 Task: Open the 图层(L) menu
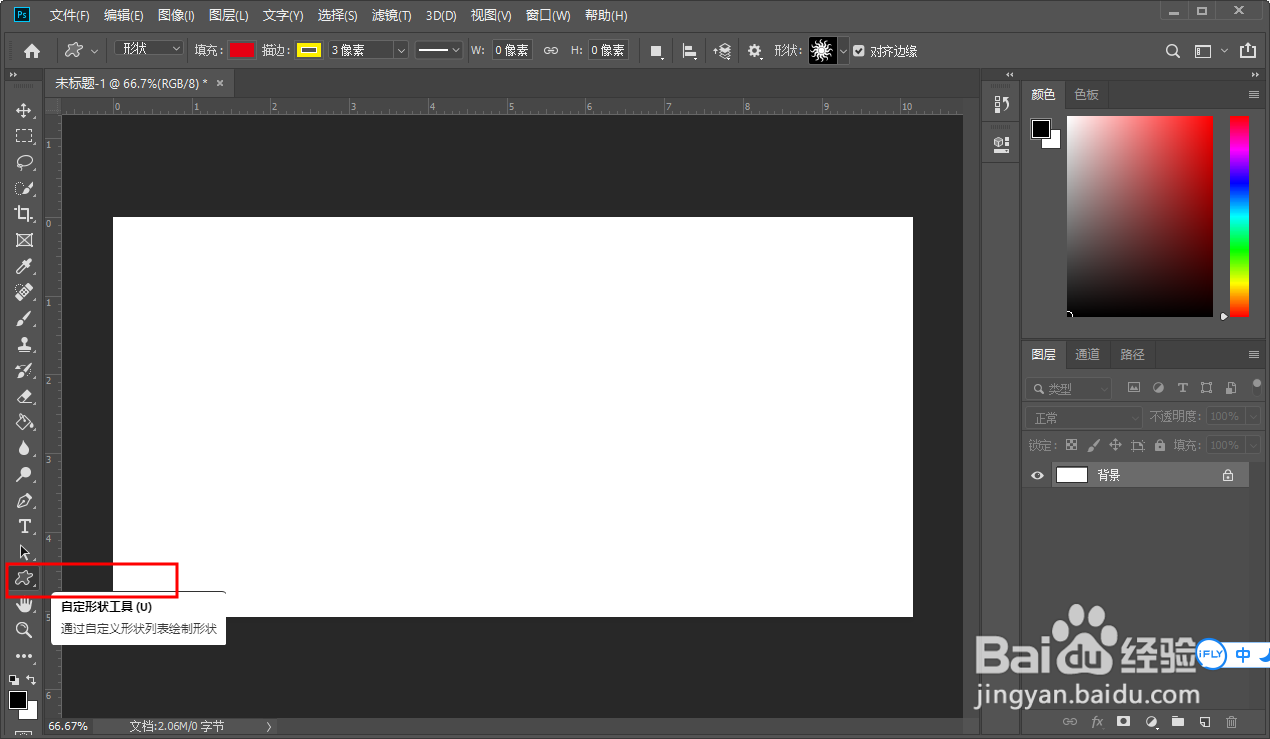pyautogui.click(x=229, y=16)
